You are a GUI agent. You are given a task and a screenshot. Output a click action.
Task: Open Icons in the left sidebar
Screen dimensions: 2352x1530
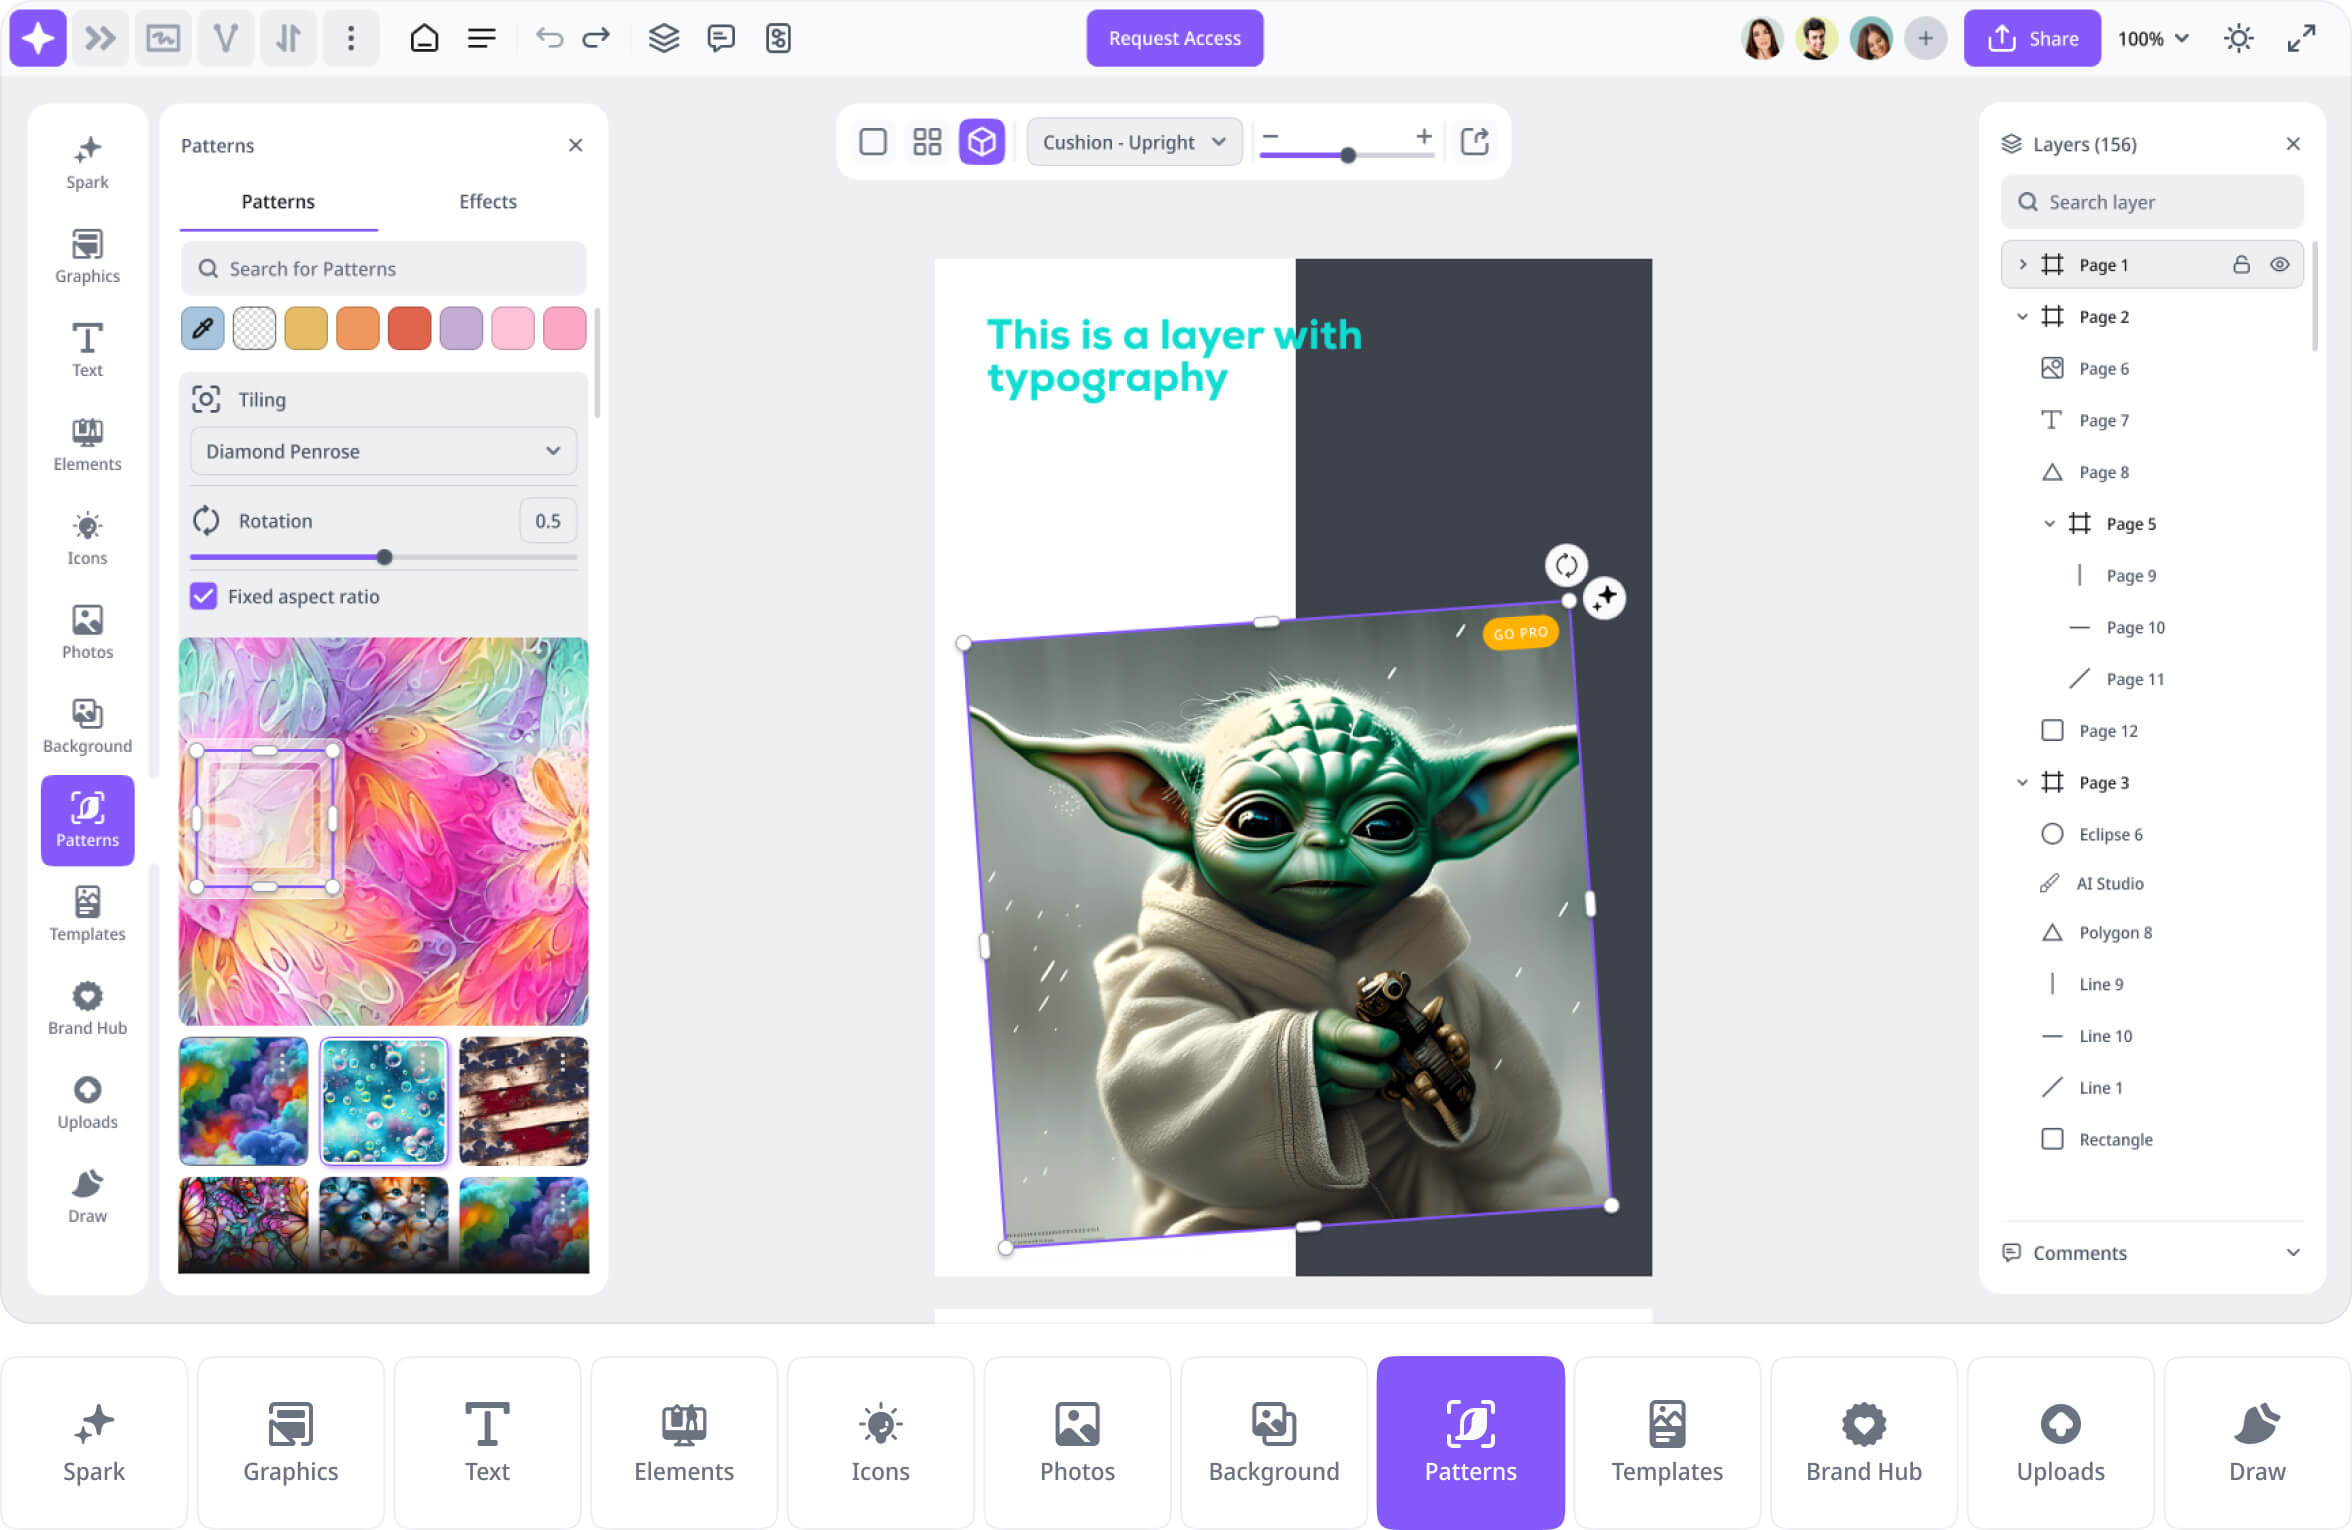(87, 538)
